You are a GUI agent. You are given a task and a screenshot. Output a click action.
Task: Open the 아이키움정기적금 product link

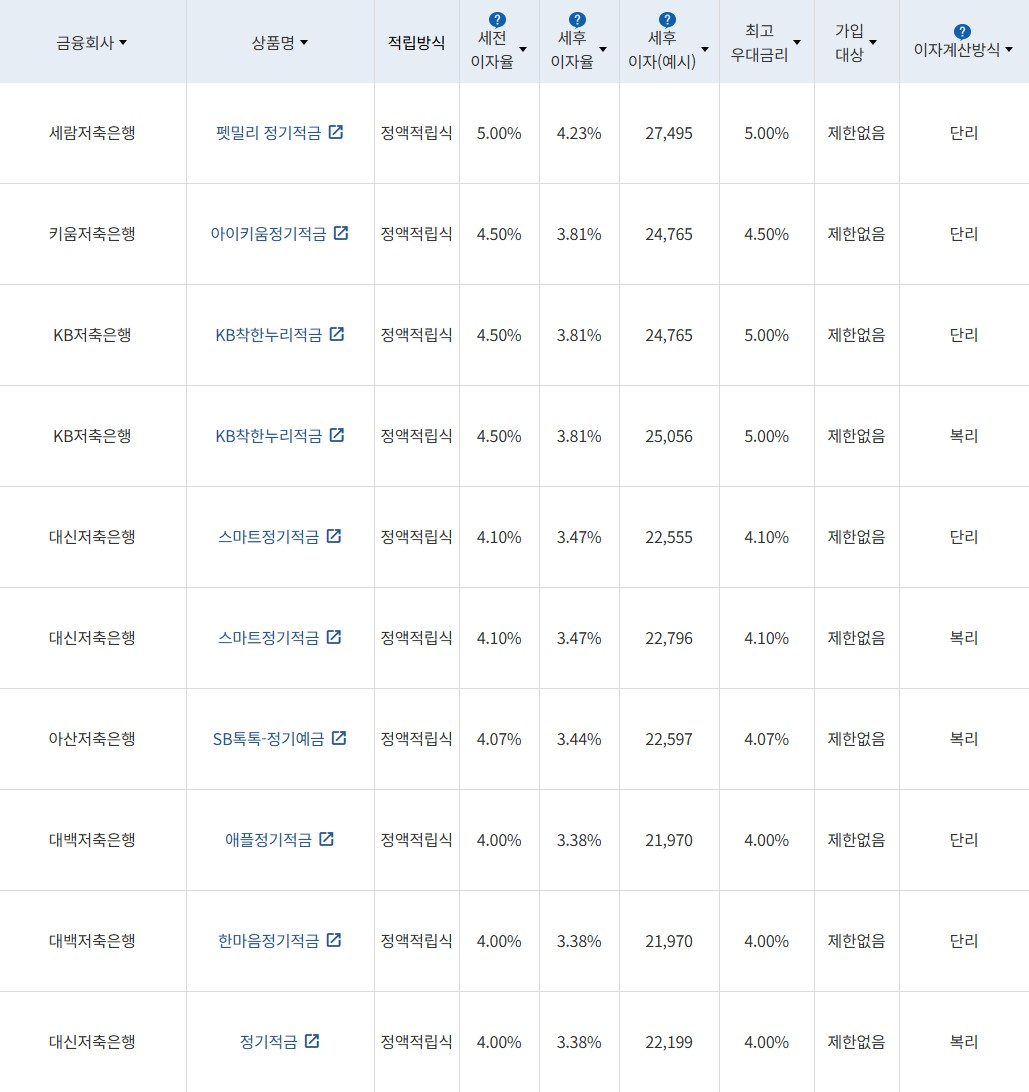point(272,232)
